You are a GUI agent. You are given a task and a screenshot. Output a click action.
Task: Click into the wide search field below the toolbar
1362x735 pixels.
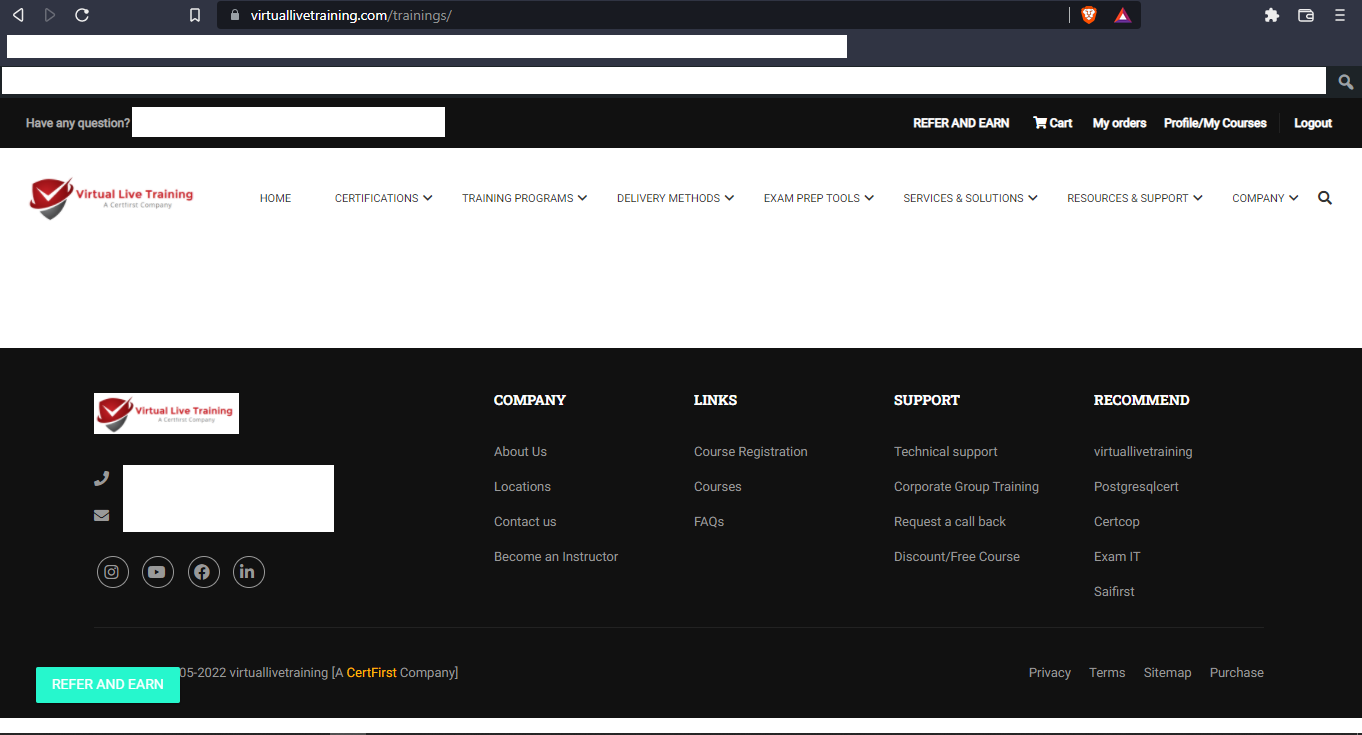tap(664, 81)
